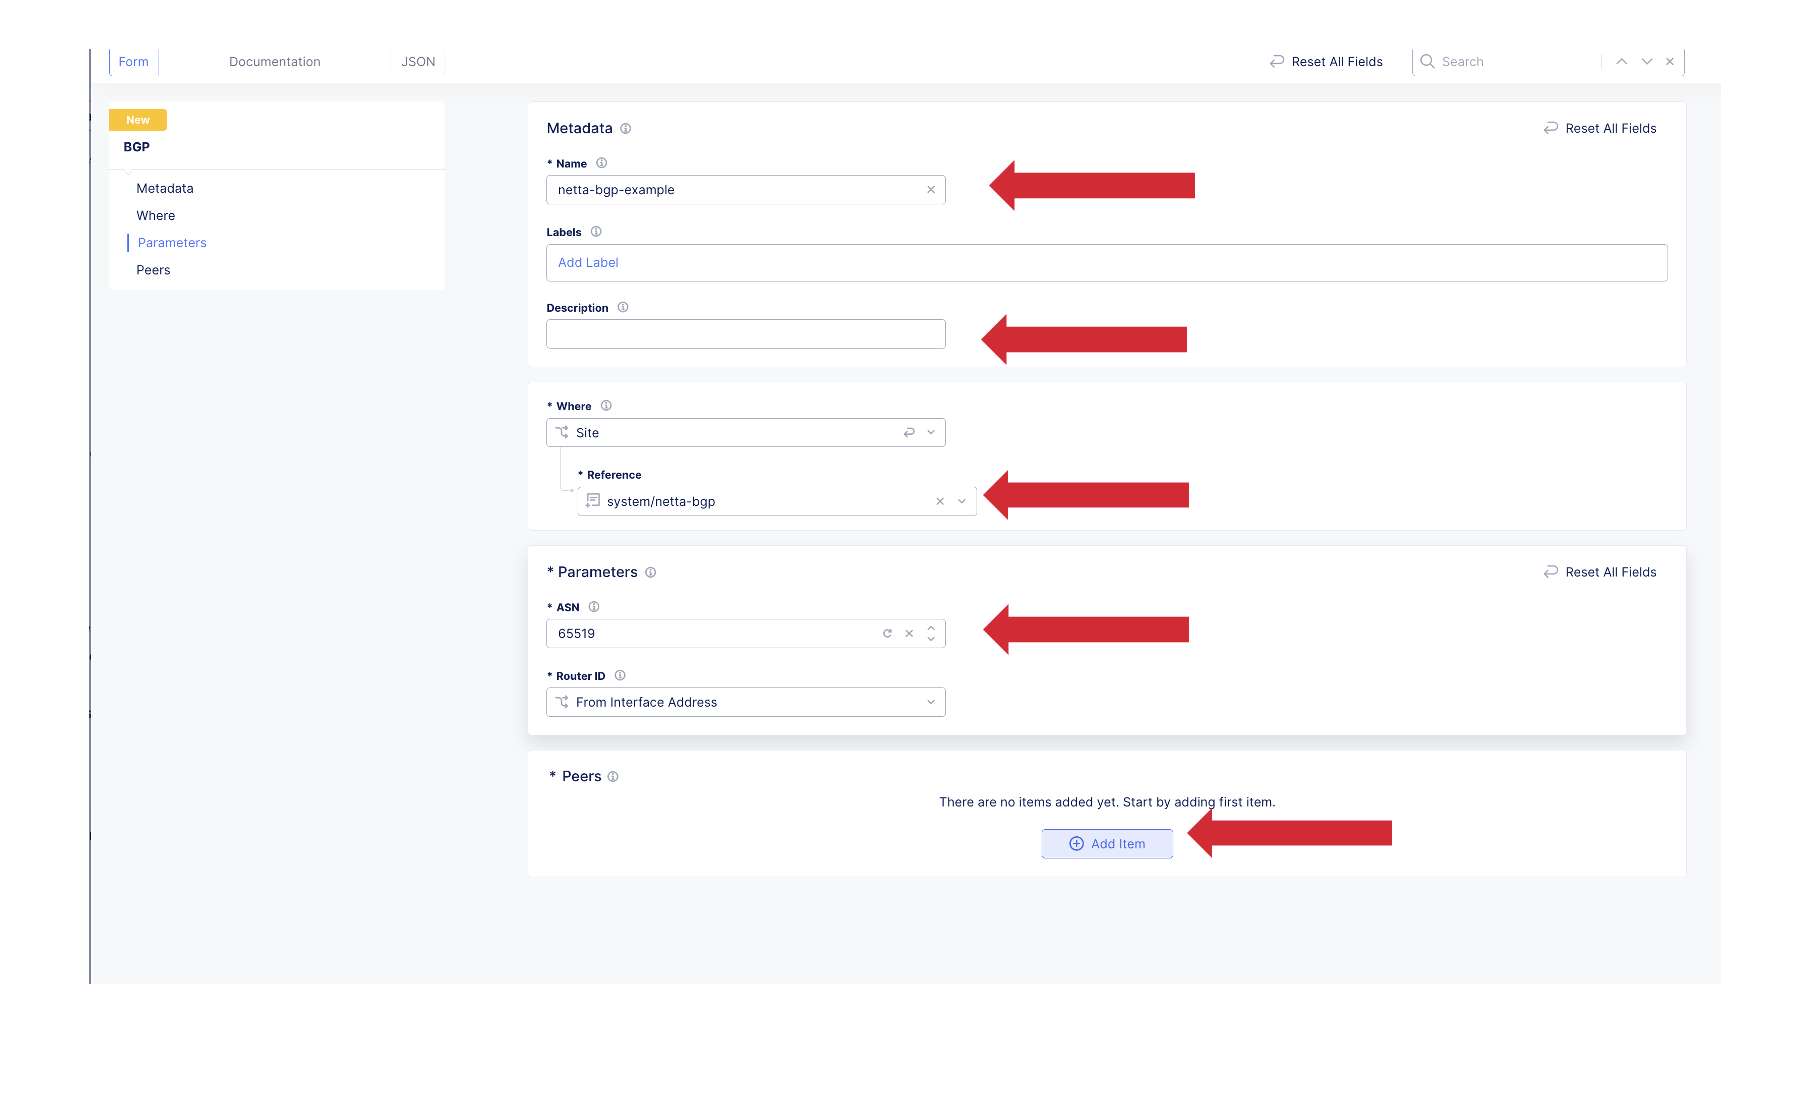The image size is (1802, 1114).
Task: Clear the ASN value
Action: (909, 634)
